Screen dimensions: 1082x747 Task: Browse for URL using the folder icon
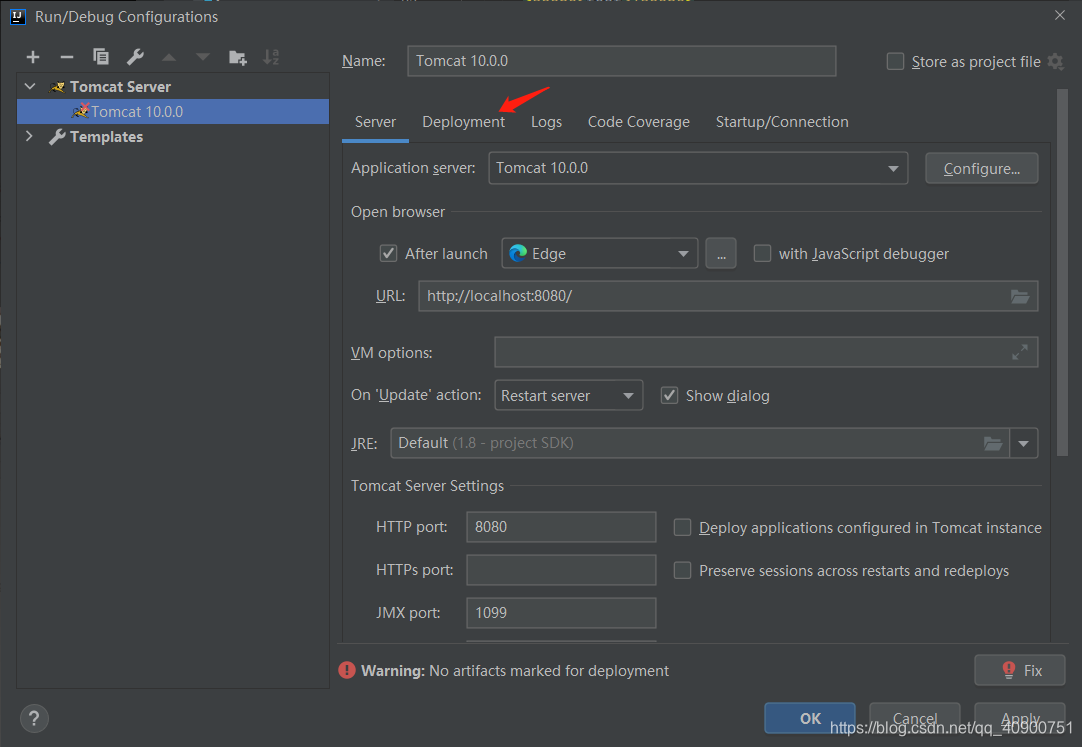pyautogui.click(x=1020, y=297)
